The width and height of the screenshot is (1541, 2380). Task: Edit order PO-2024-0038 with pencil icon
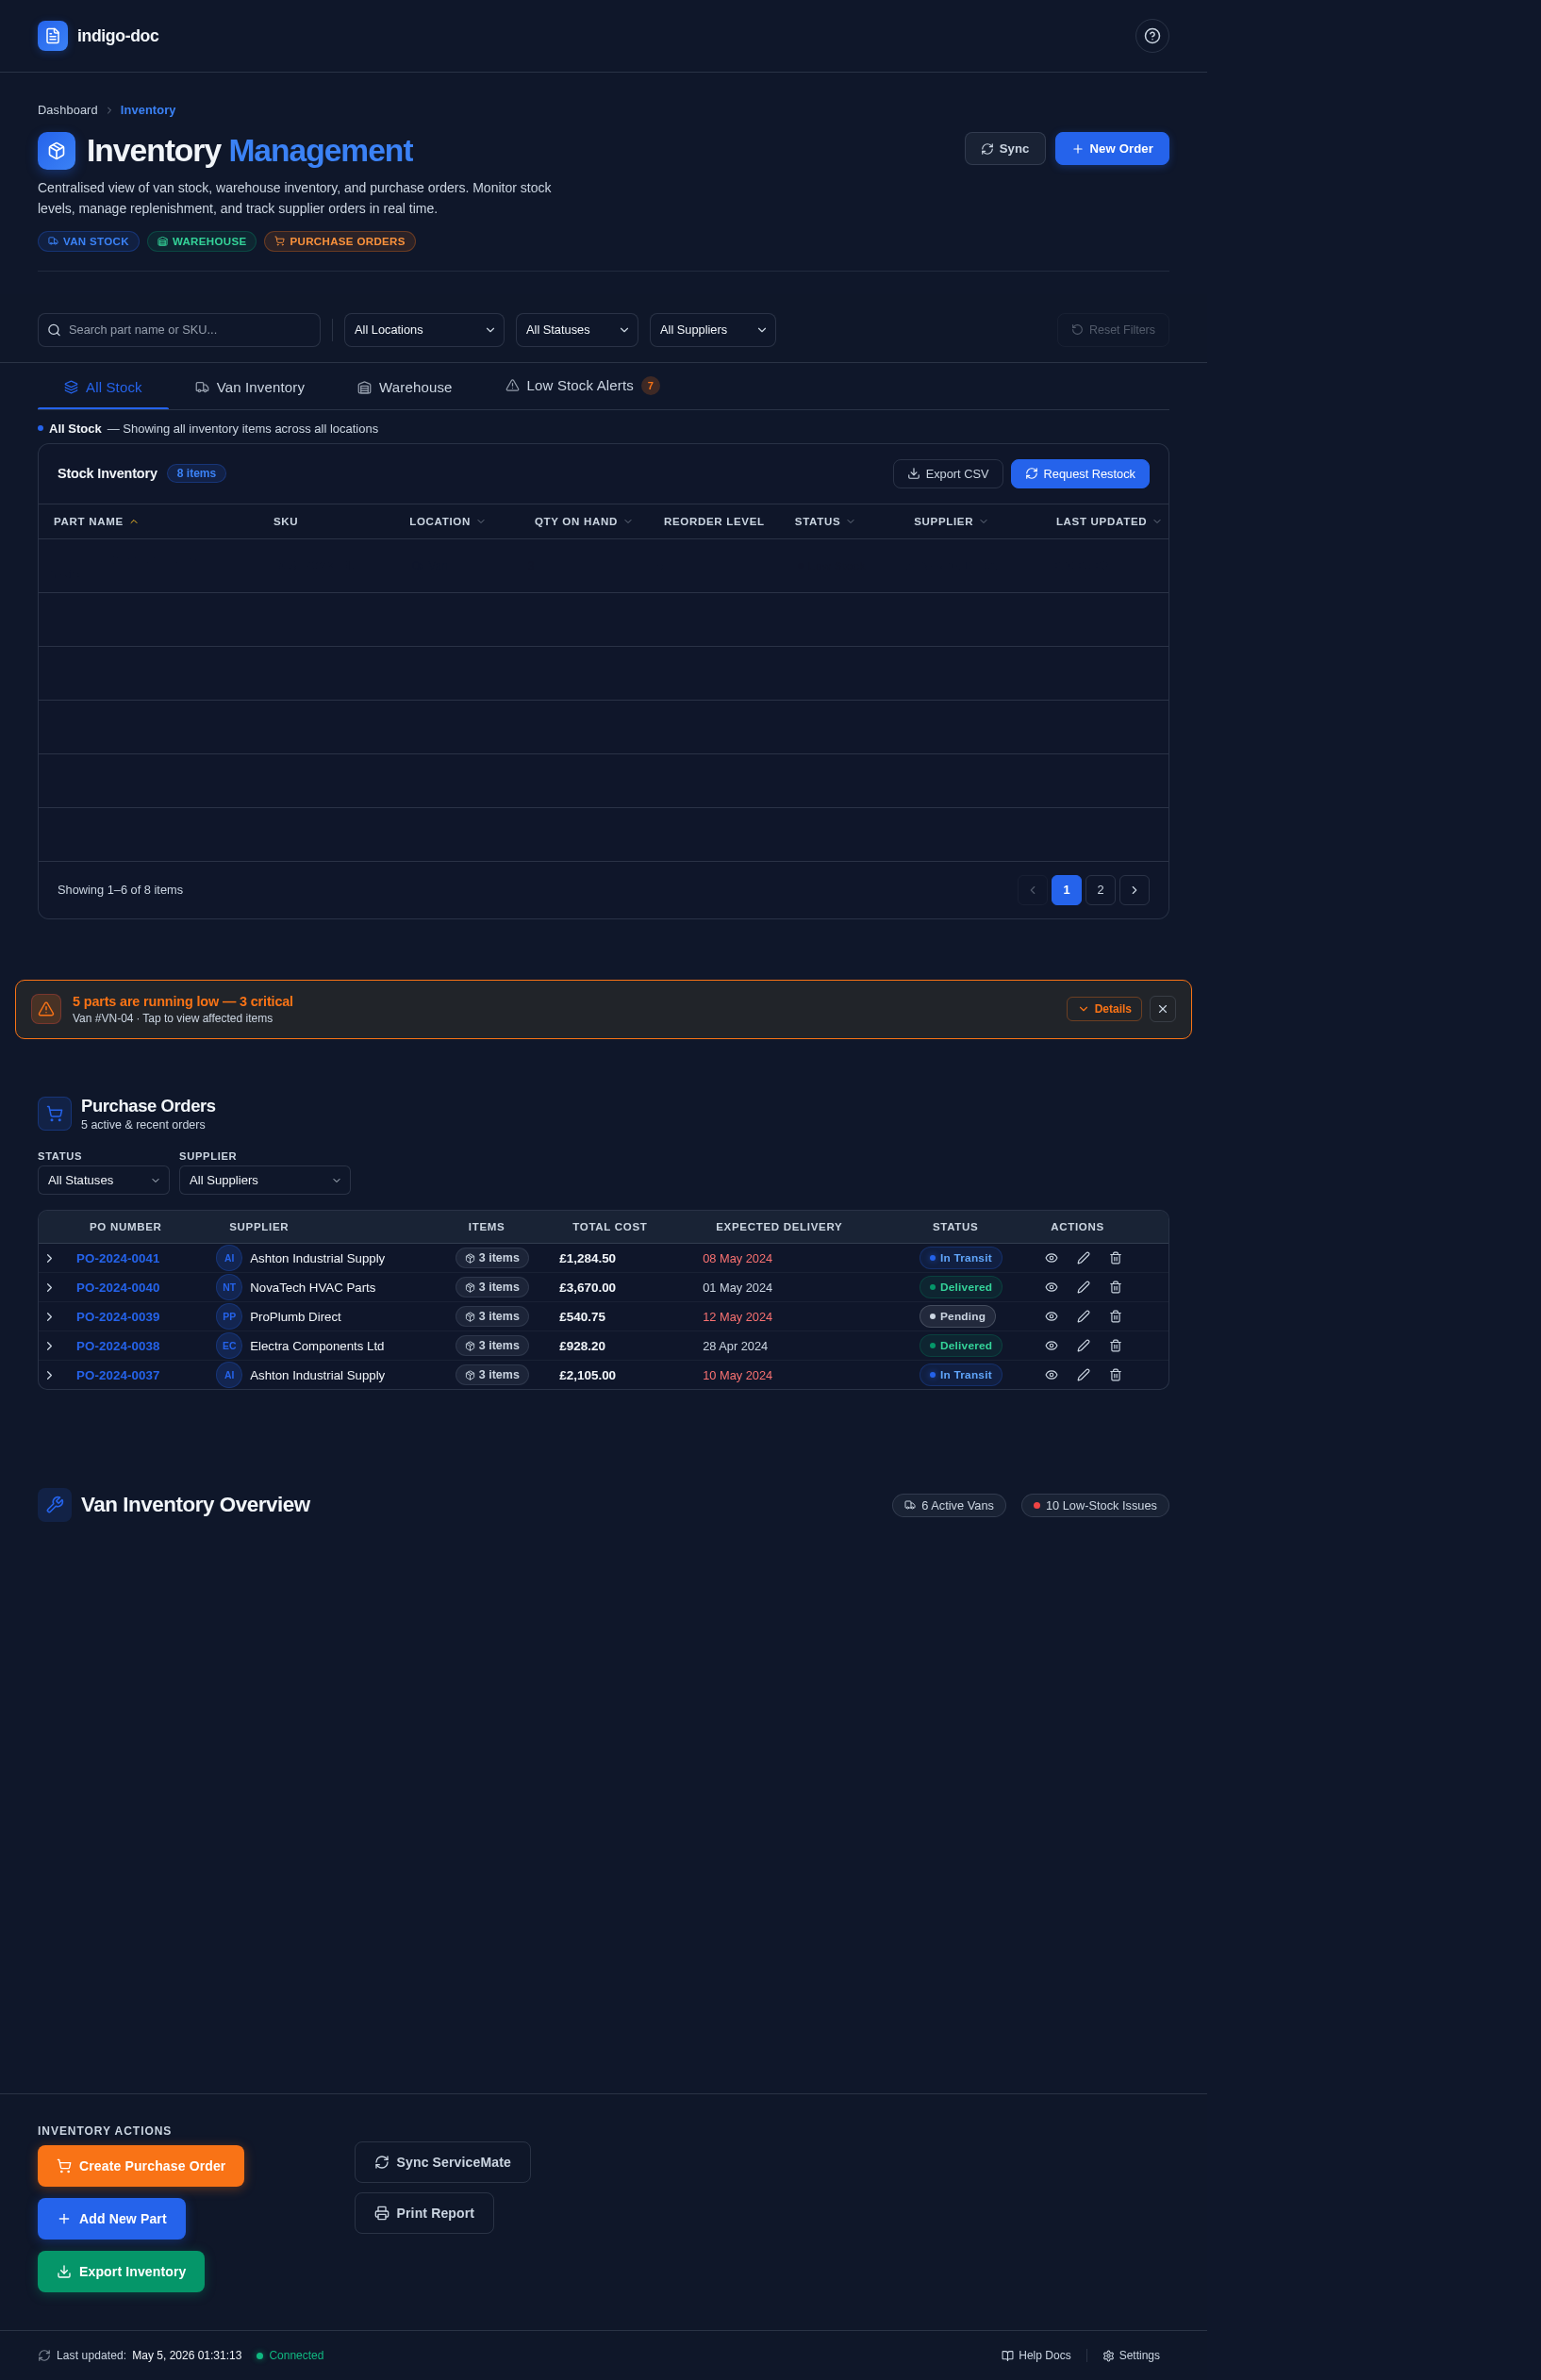pyautogui.click(x=1083, y=1346)
